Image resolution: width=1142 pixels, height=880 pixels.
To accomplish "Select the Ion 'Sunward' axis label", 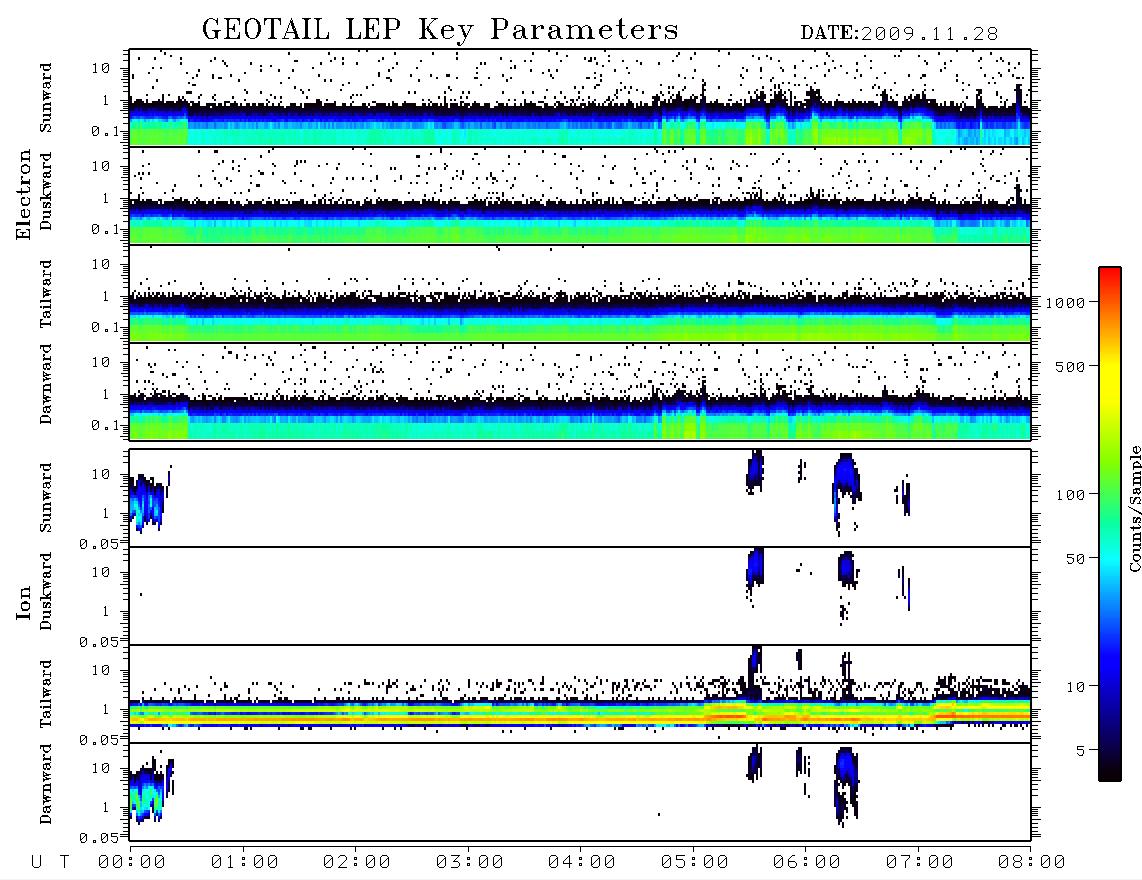I will coord(46,498).
